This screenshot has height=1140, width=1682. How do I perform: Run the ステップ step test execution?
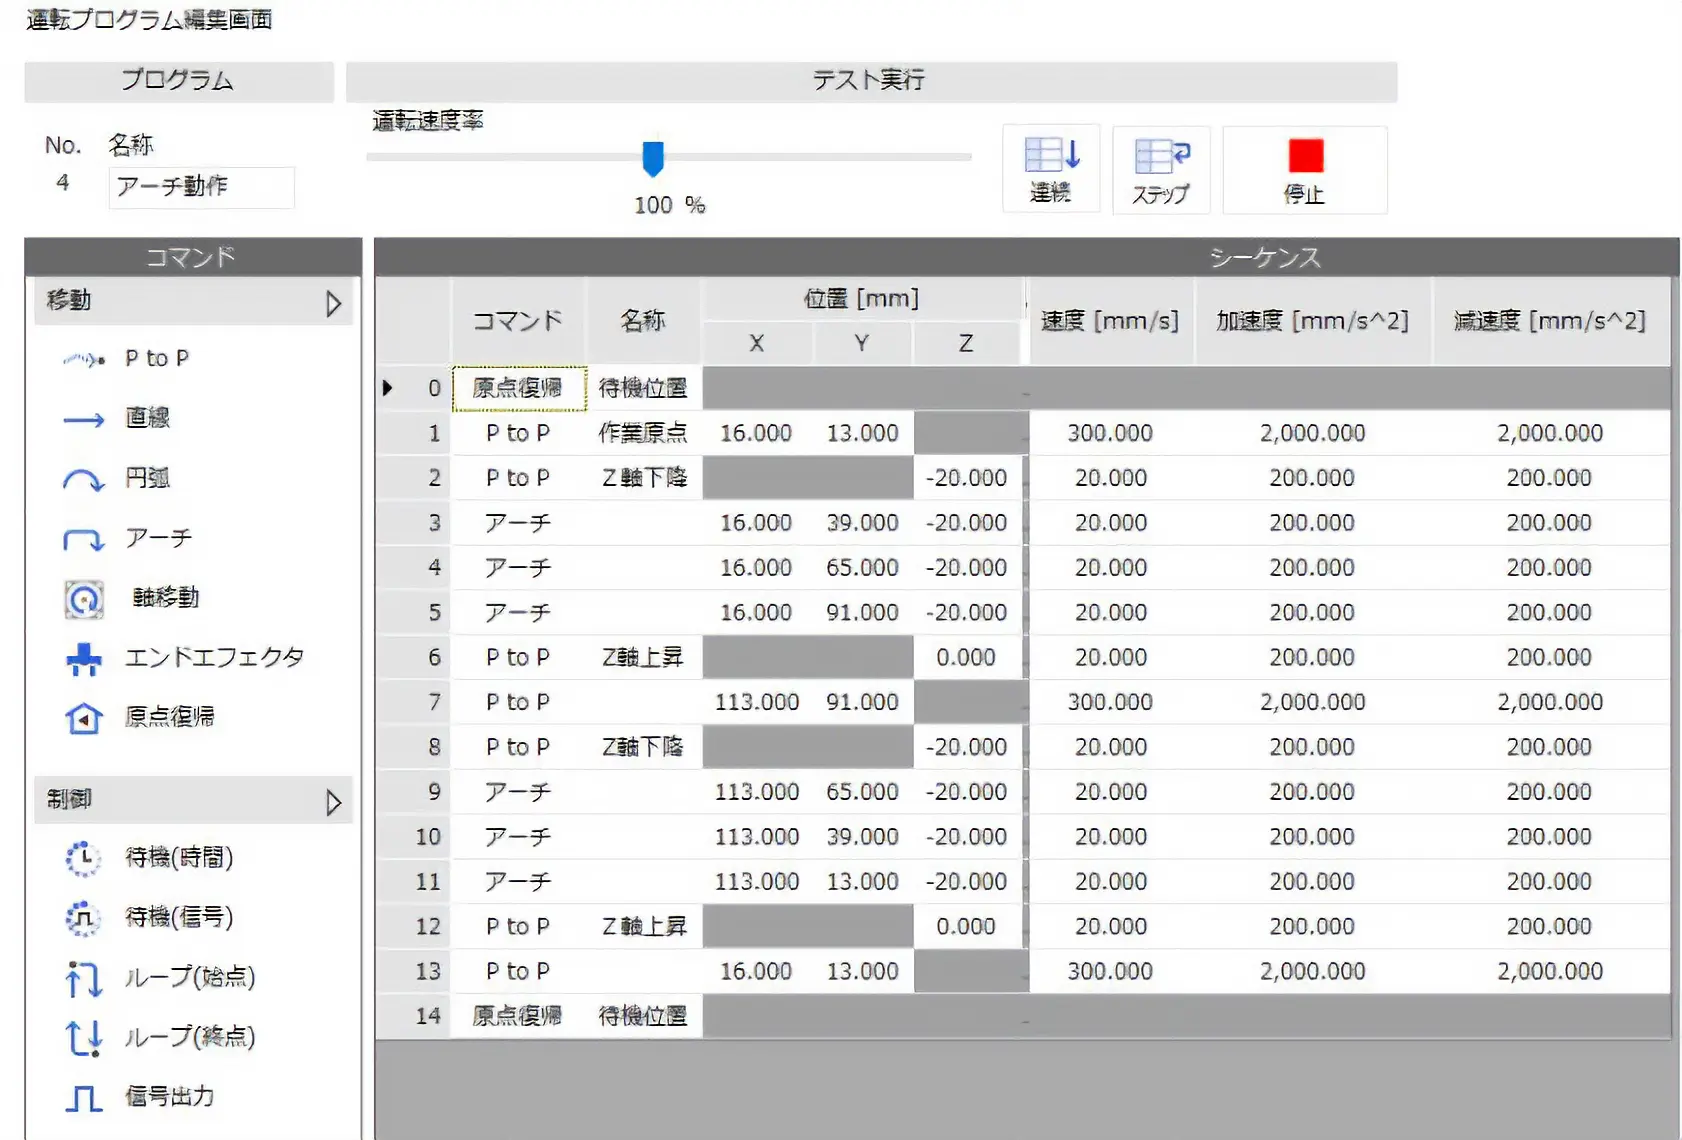tap(1161, 168)
